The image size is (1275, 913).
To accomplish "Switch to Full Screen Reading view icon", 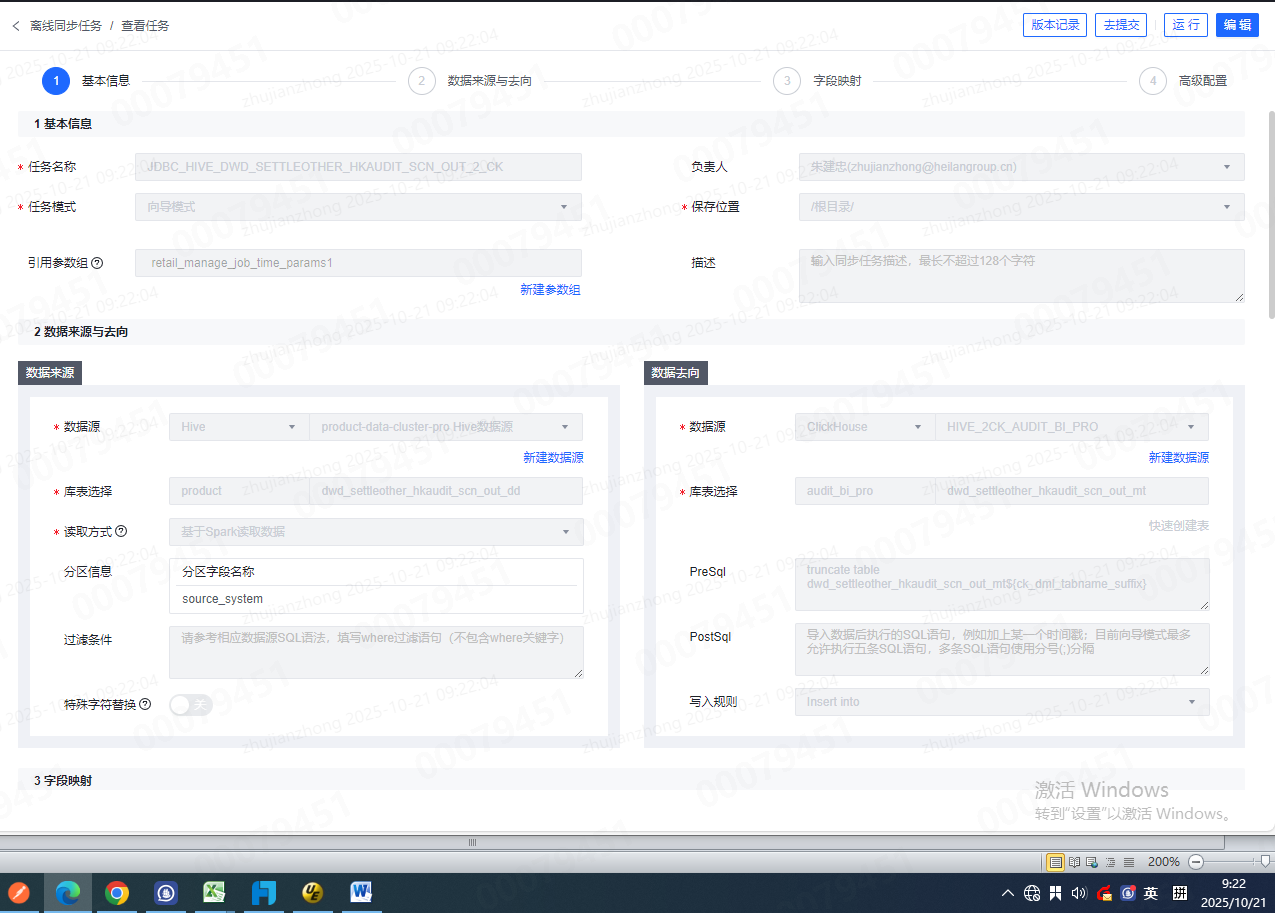I will tap(1074, 862).
